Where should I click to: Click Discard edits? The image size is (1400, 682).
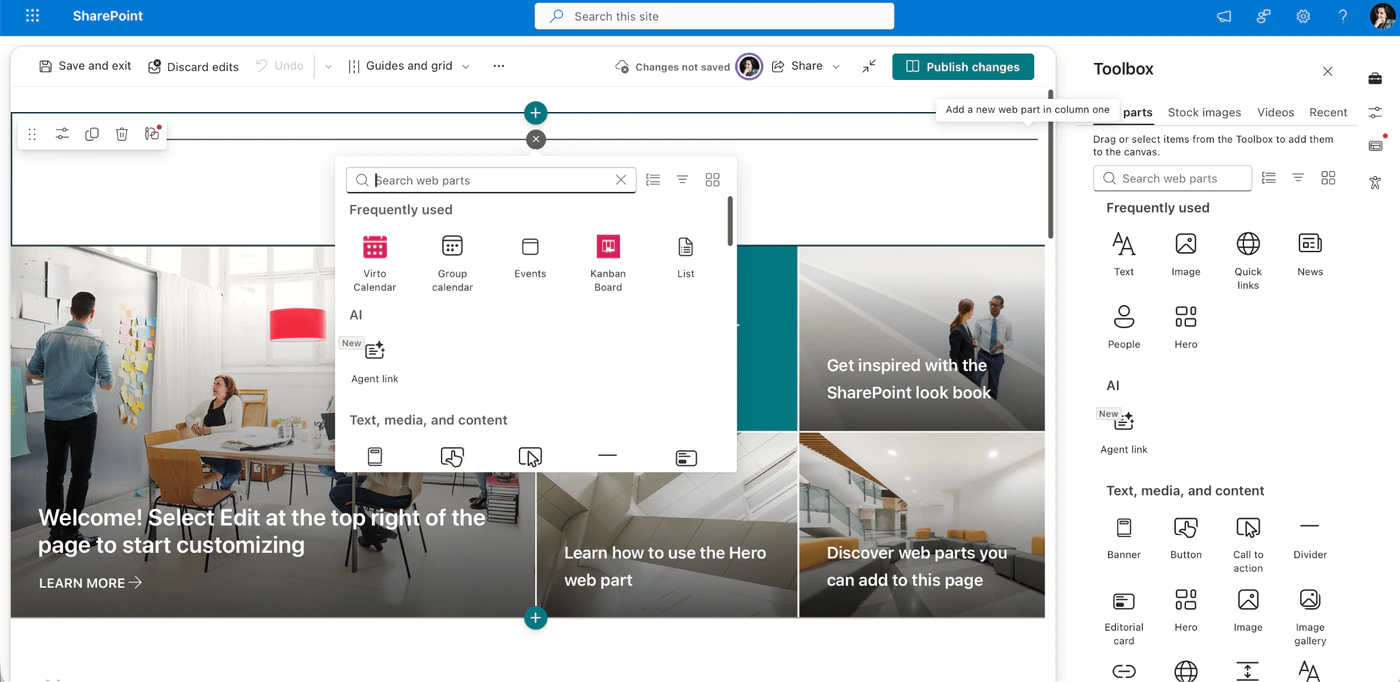tap(193, 66)
